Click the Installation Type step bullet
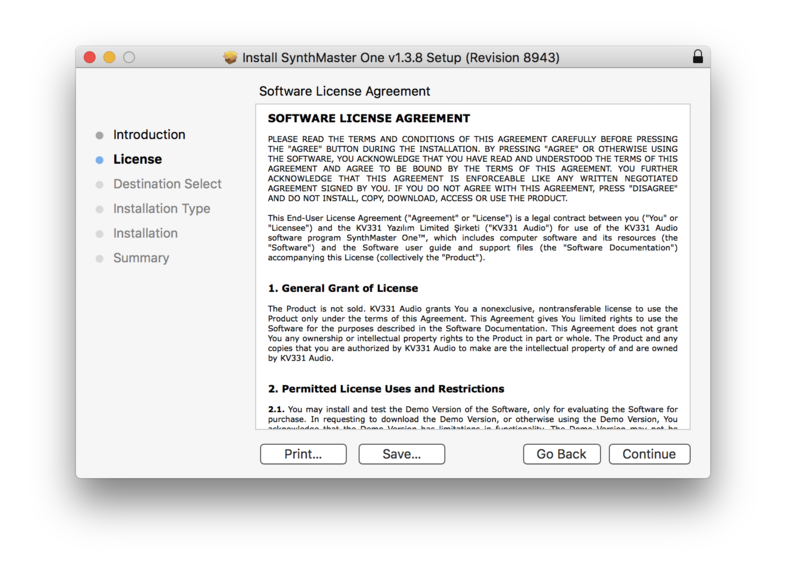Viewport: 800px width, 567px height. [99, 209]
